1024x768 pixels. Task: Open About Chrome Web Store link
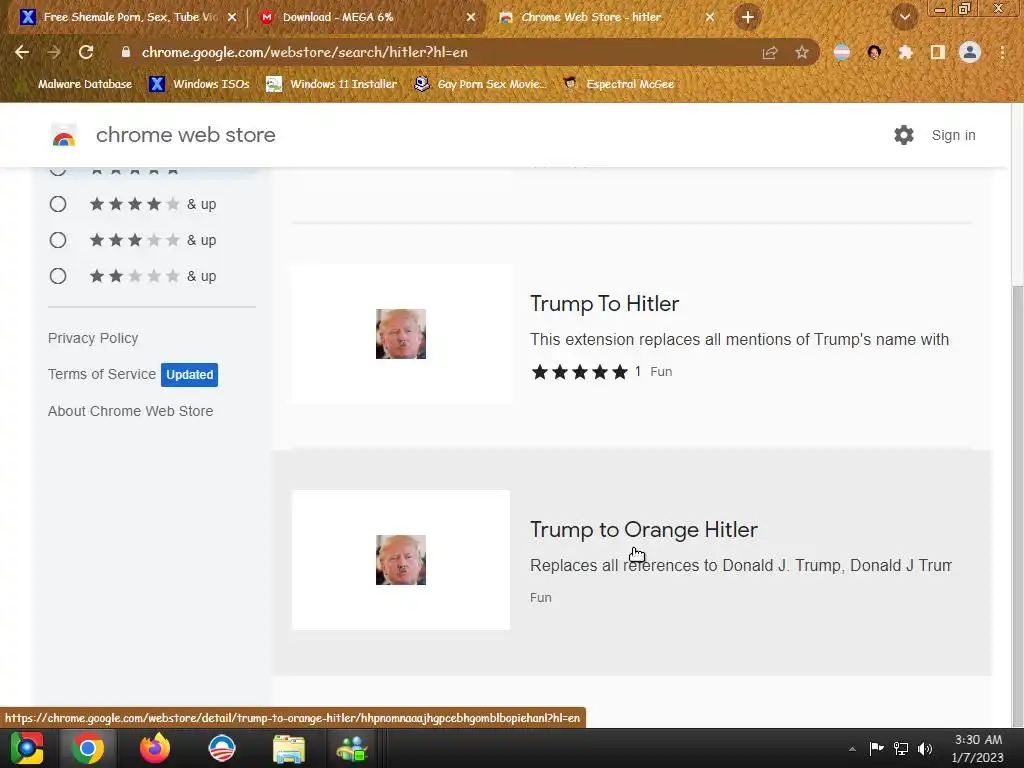click(x=131, y=411)
